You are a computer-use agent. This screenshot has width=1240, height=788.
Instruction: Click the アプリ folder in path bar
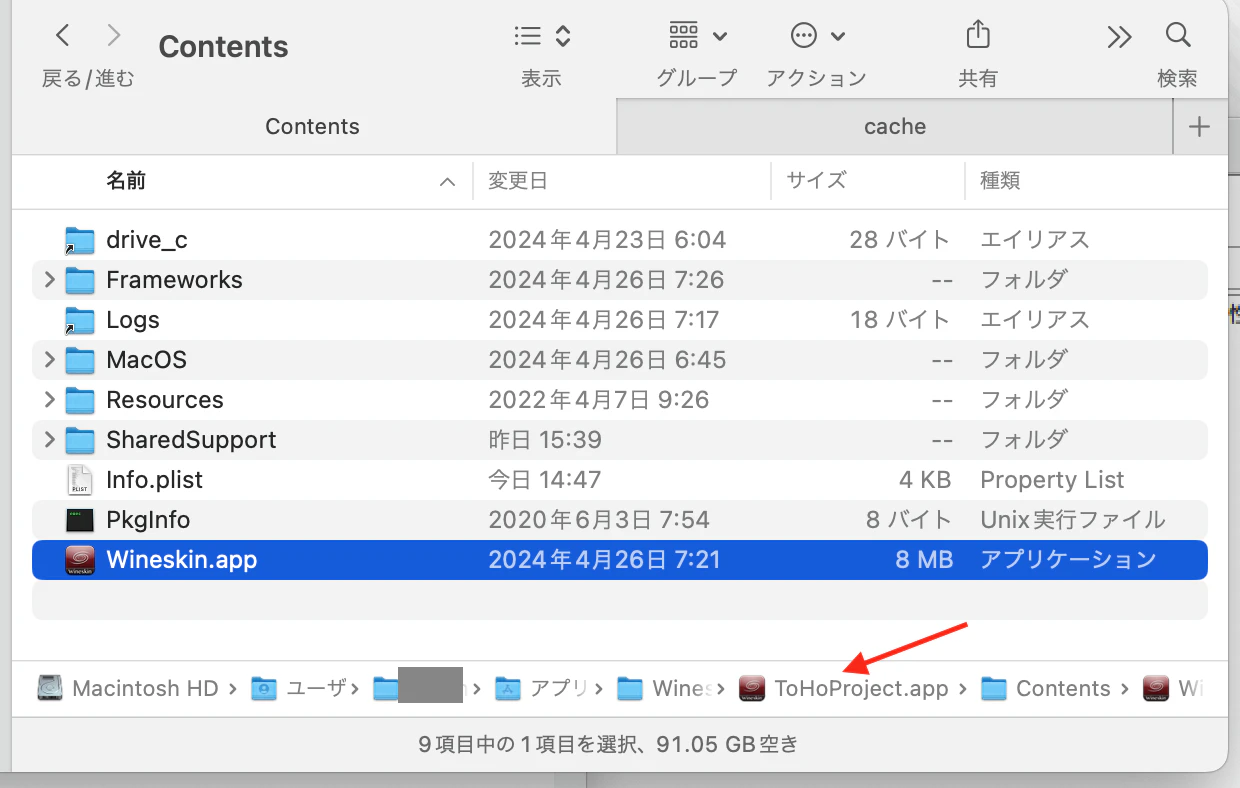pyautogui.click(x=559, y=689)
